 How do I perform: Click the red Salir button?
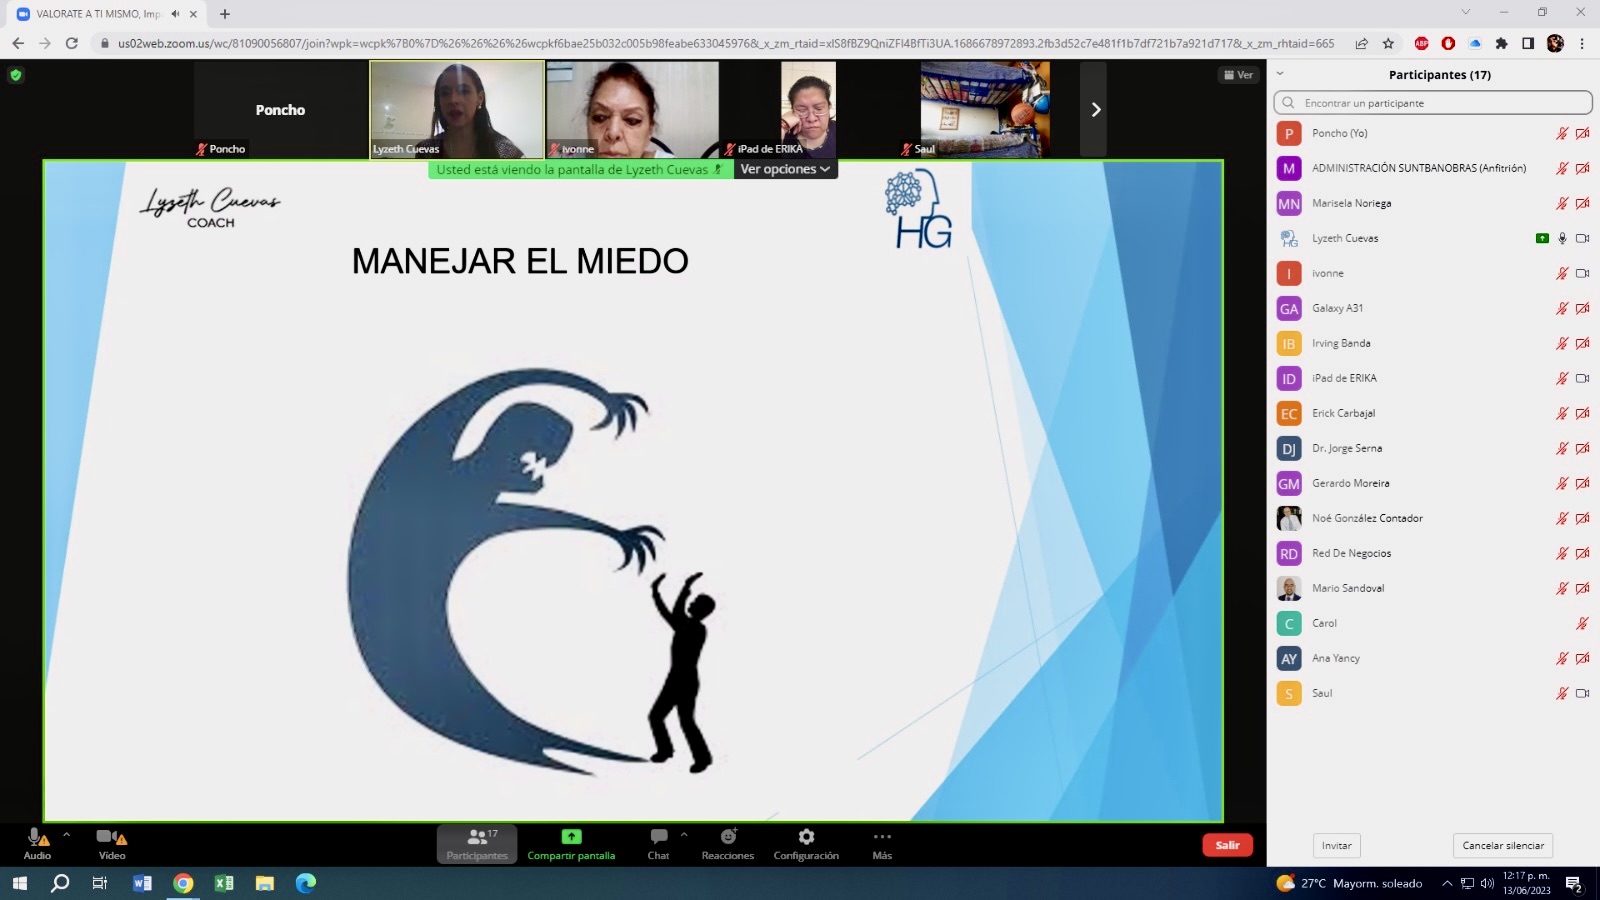tap(1227, 845)
